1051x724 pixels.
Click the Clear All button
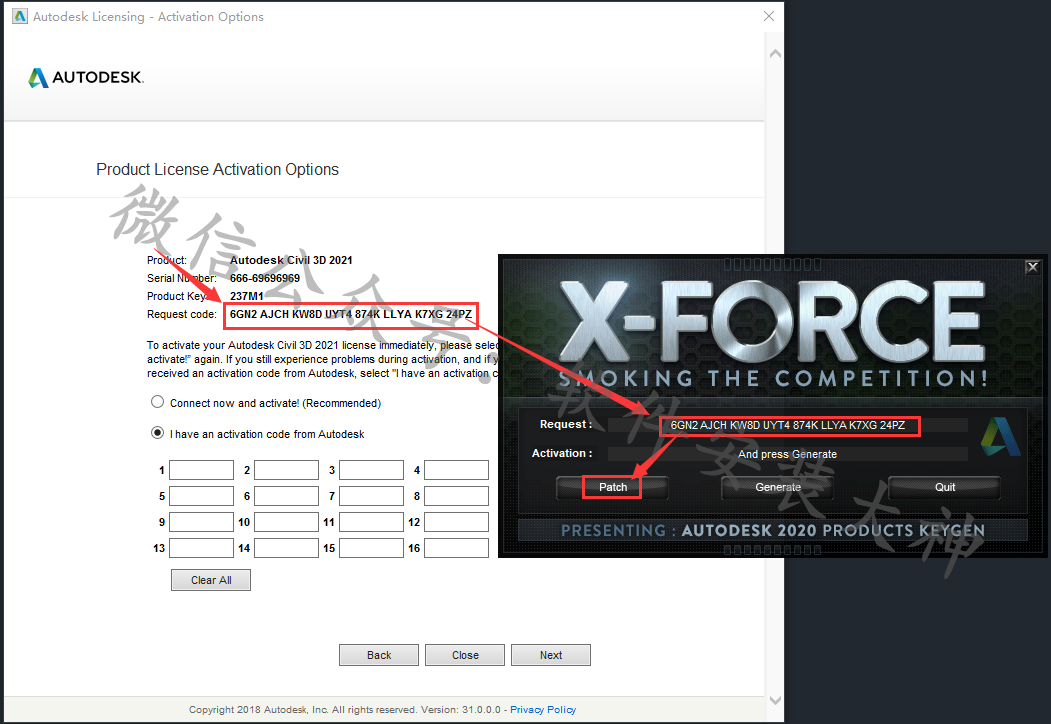click(211, 580)
